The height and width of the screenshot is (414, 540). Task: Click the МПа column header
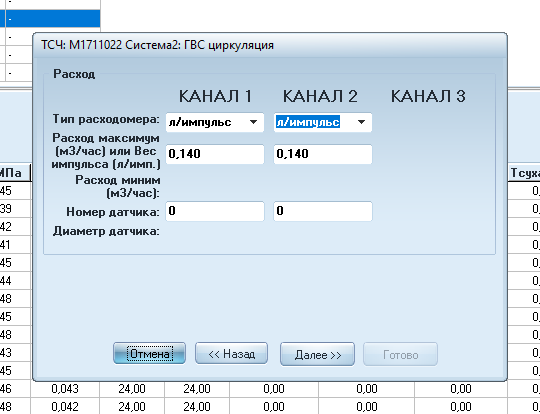(11, 173)
